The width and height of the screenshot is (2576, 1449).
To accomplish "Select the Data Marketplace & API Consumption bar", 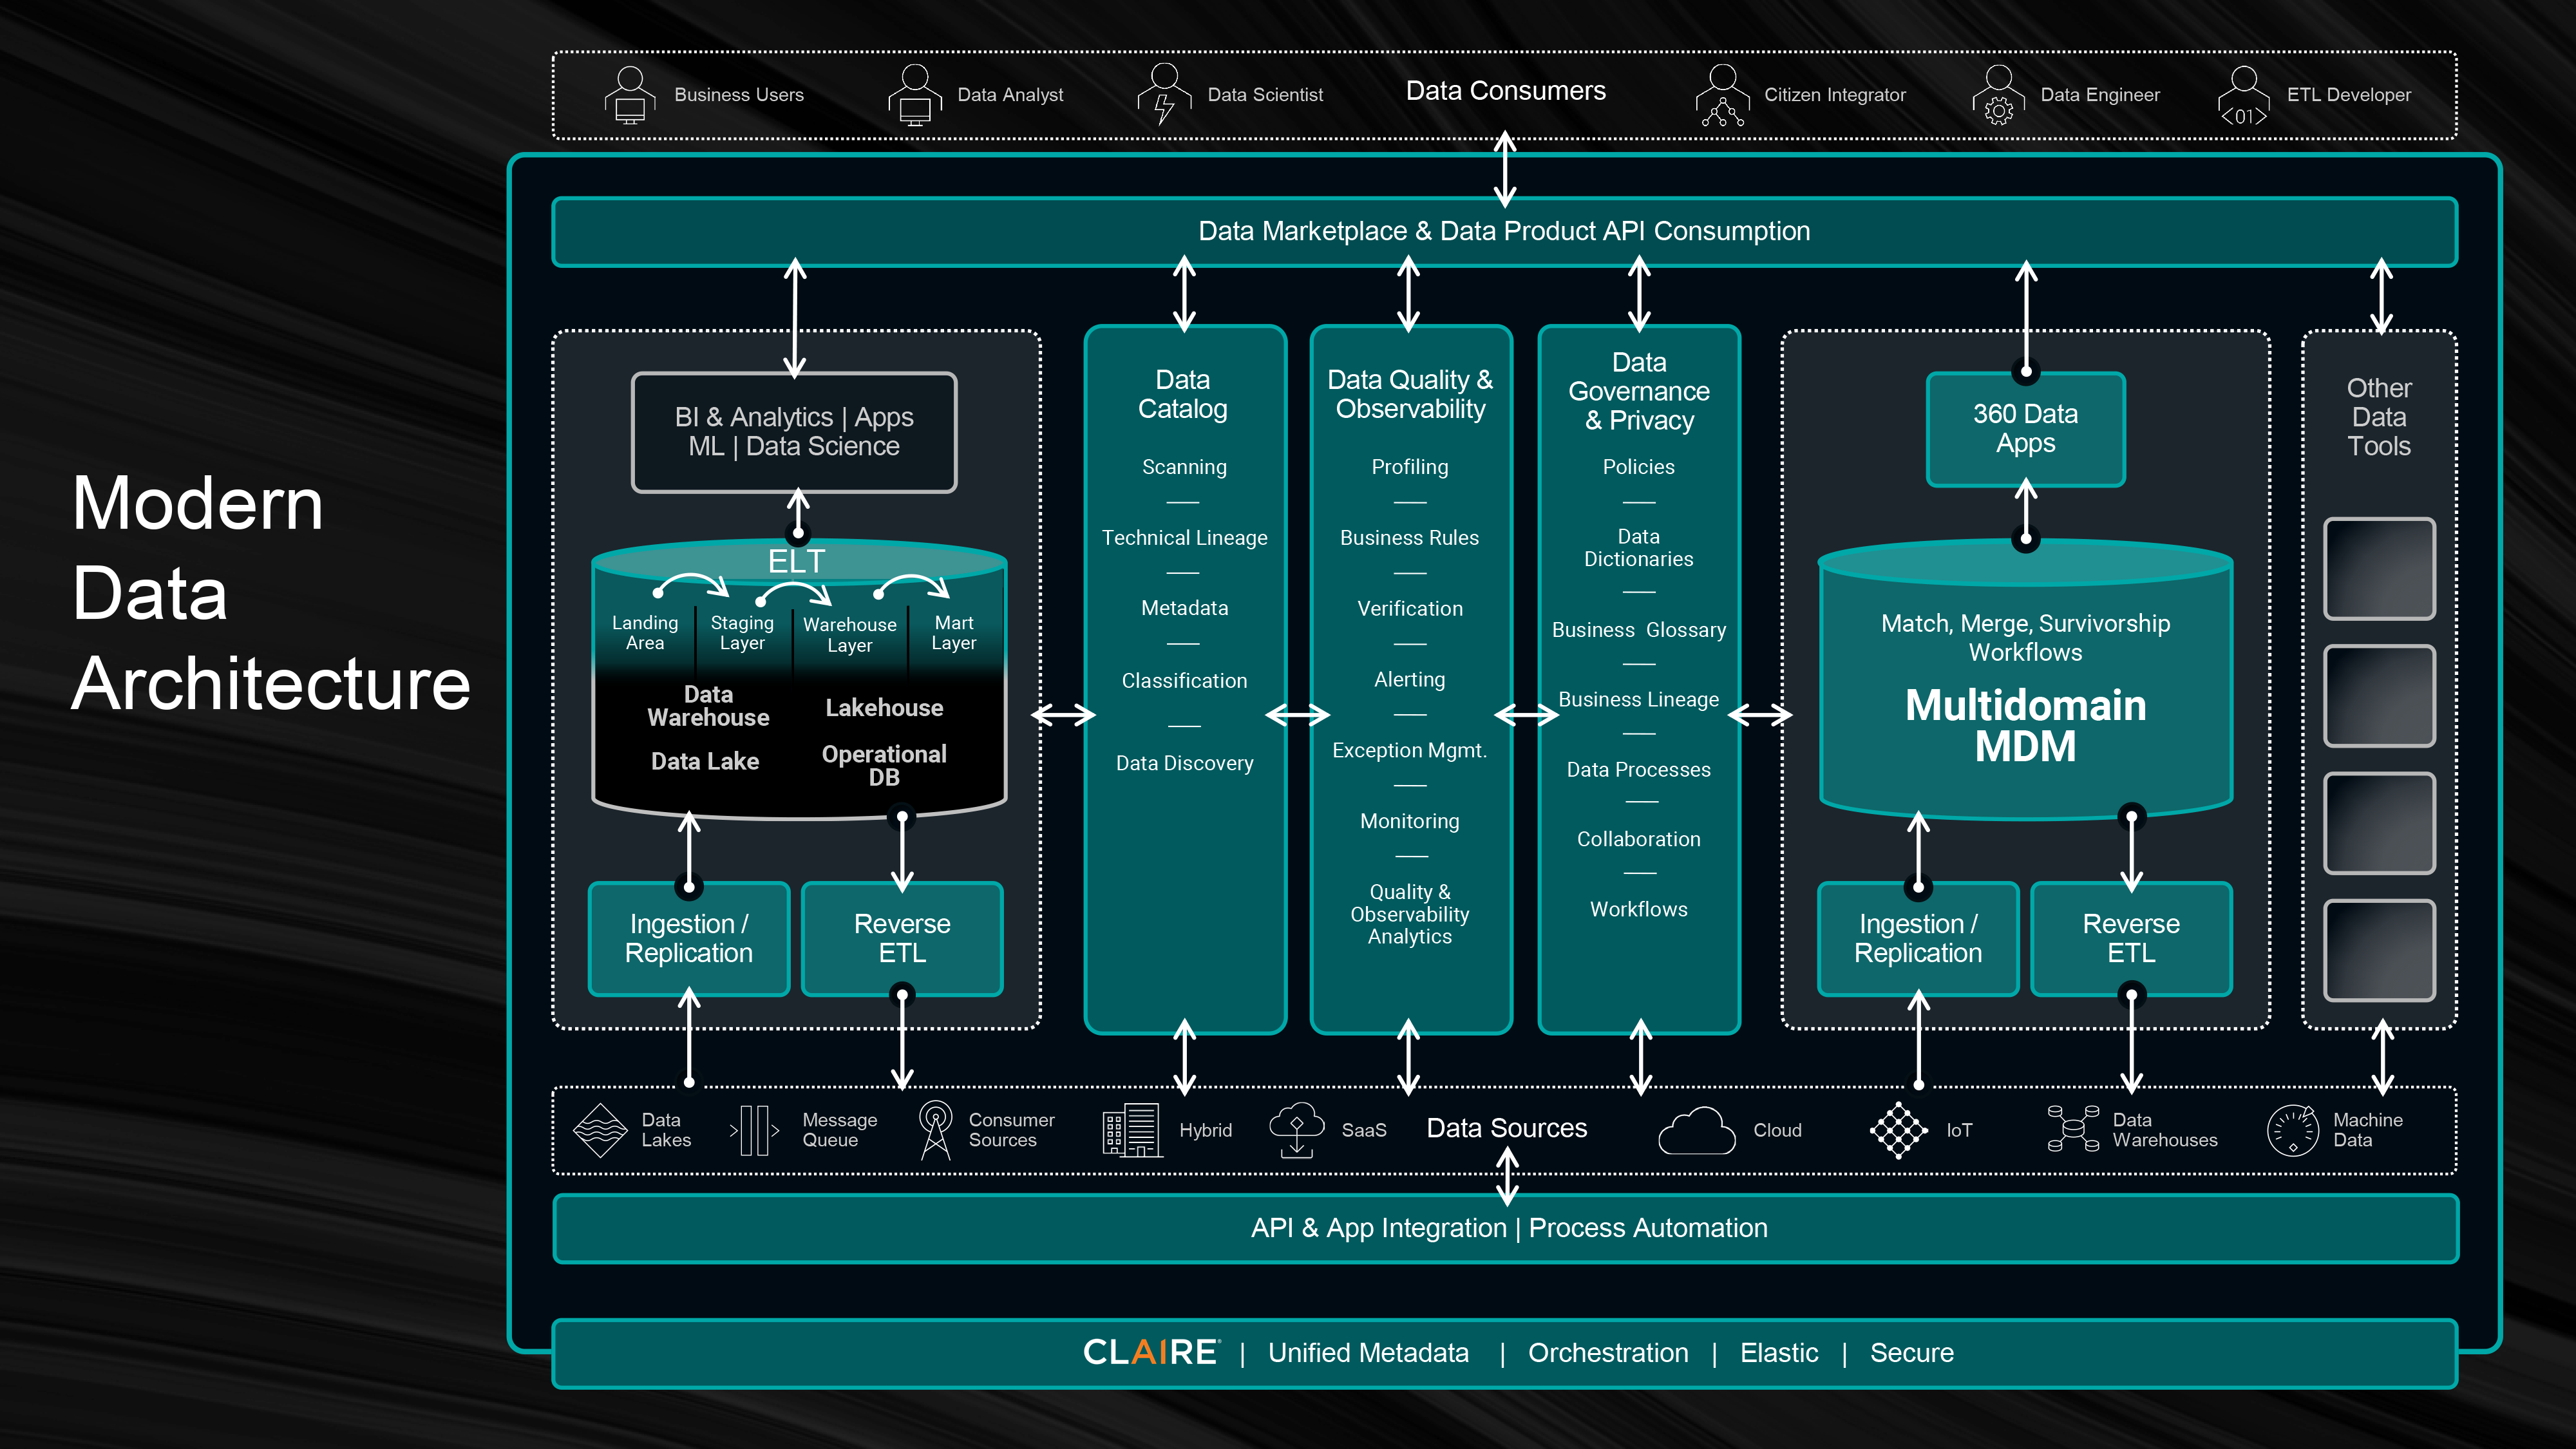I will pos(1504,231).
